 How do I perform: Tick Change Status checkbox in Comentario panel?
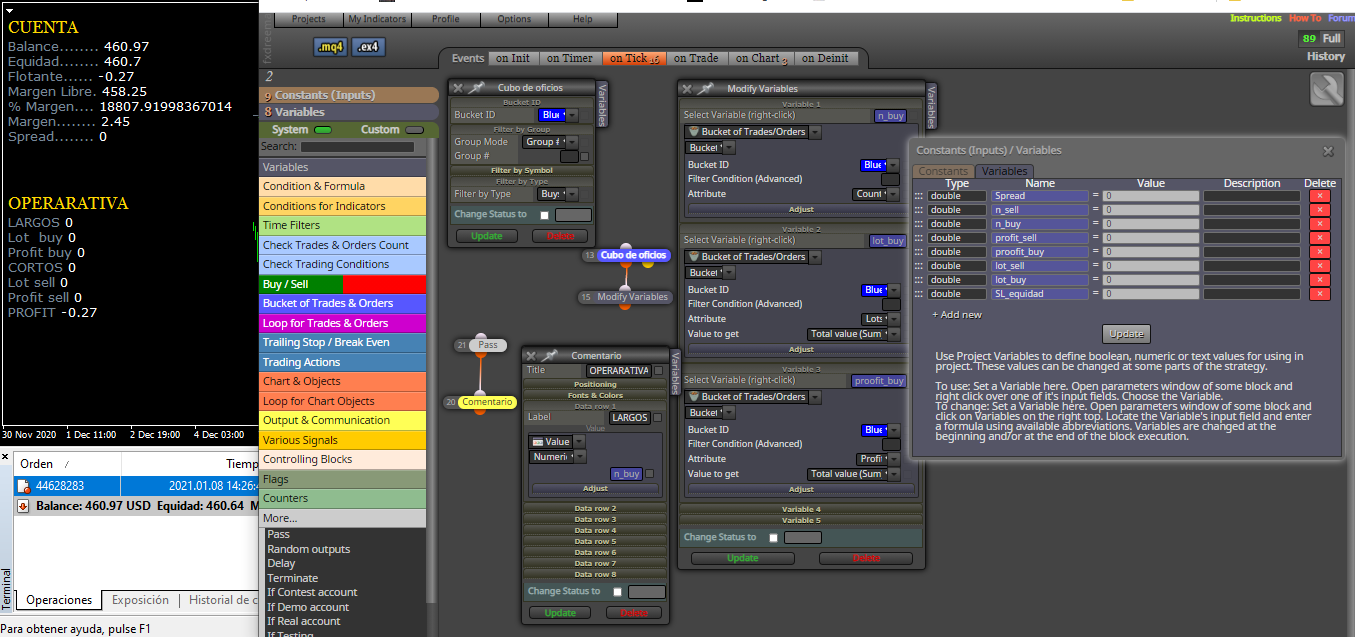pos(617,592)
